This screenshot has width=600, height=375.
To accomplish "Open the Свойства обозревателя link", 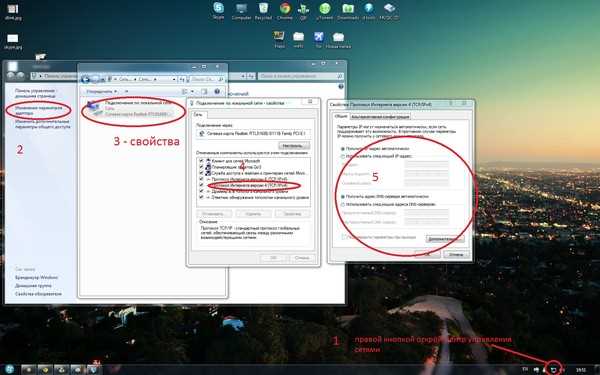I will pos(38,294).
